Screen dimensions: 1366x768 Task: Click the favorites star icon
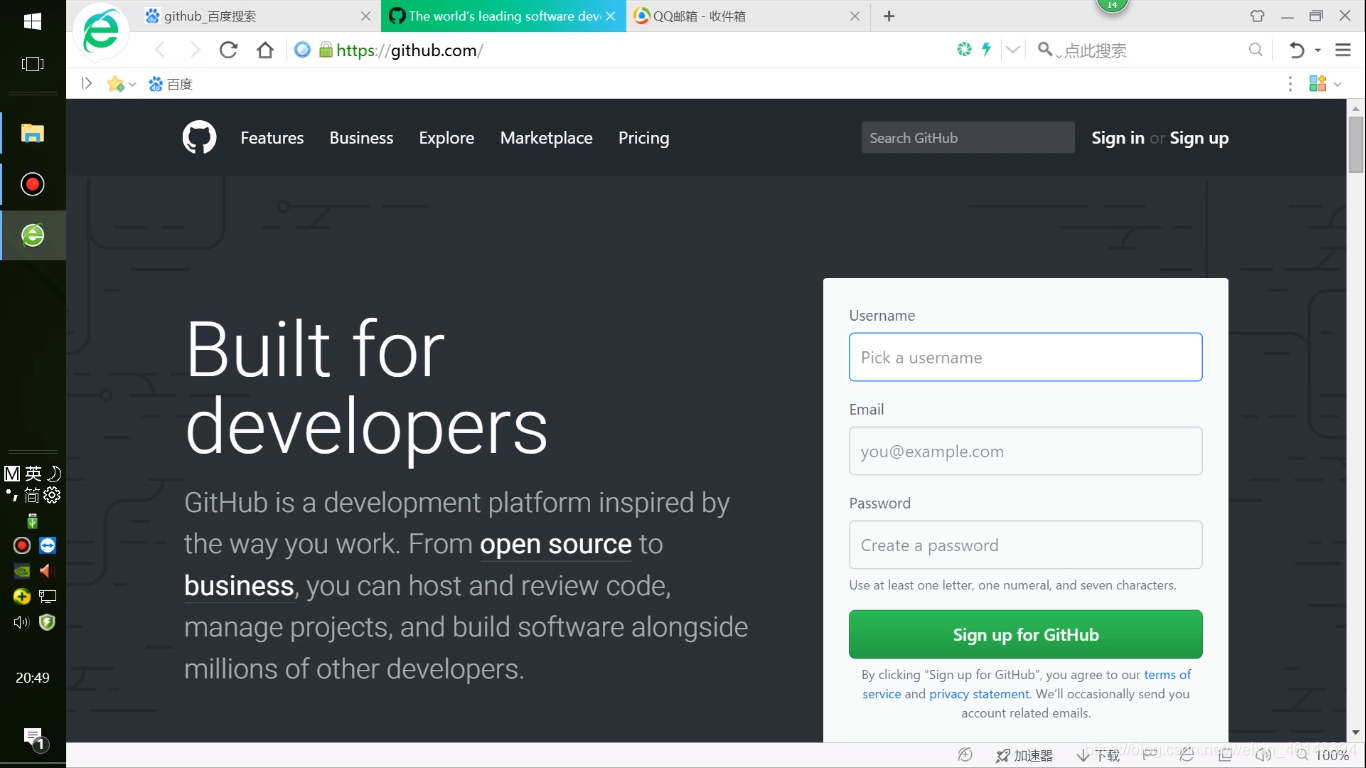click(116, 84)
